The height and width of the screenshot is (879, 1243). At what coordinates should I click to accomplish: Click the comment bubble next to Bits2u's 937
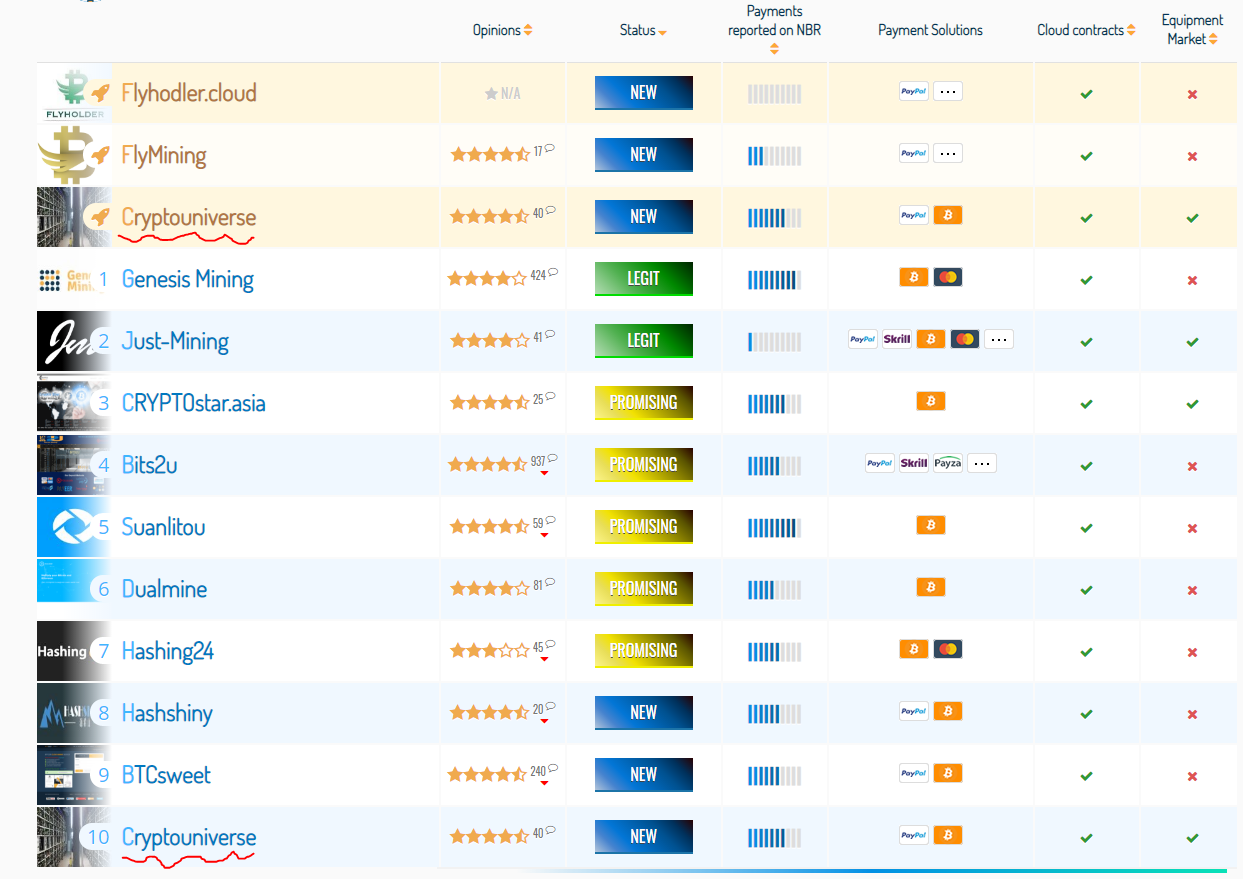tap(553, 459)
